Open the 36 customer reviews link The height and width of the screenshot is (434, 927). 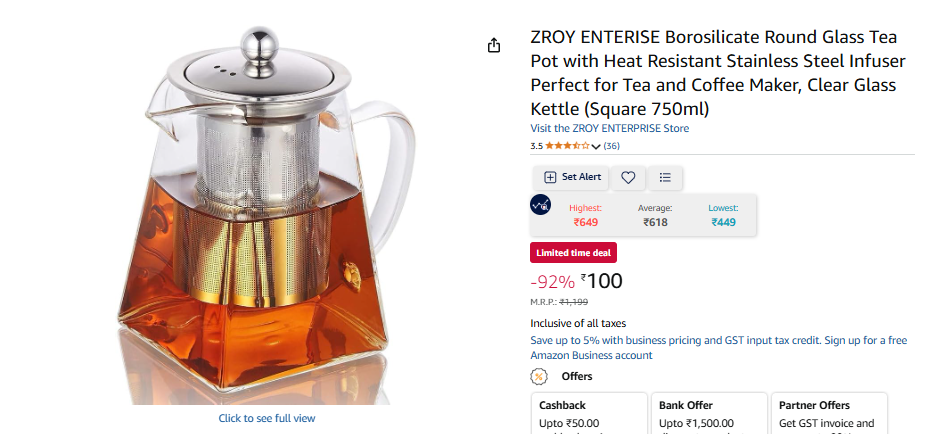611,146
